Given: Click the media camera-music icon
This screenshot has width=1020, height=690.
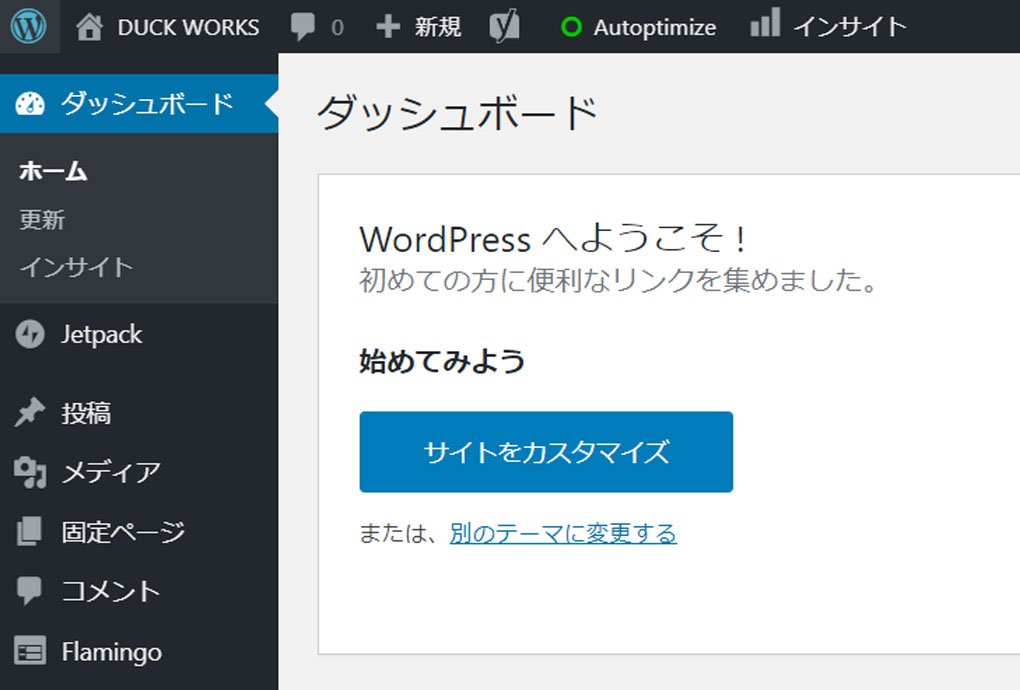Looking at the screenshot, I should (x=30, y=473).
